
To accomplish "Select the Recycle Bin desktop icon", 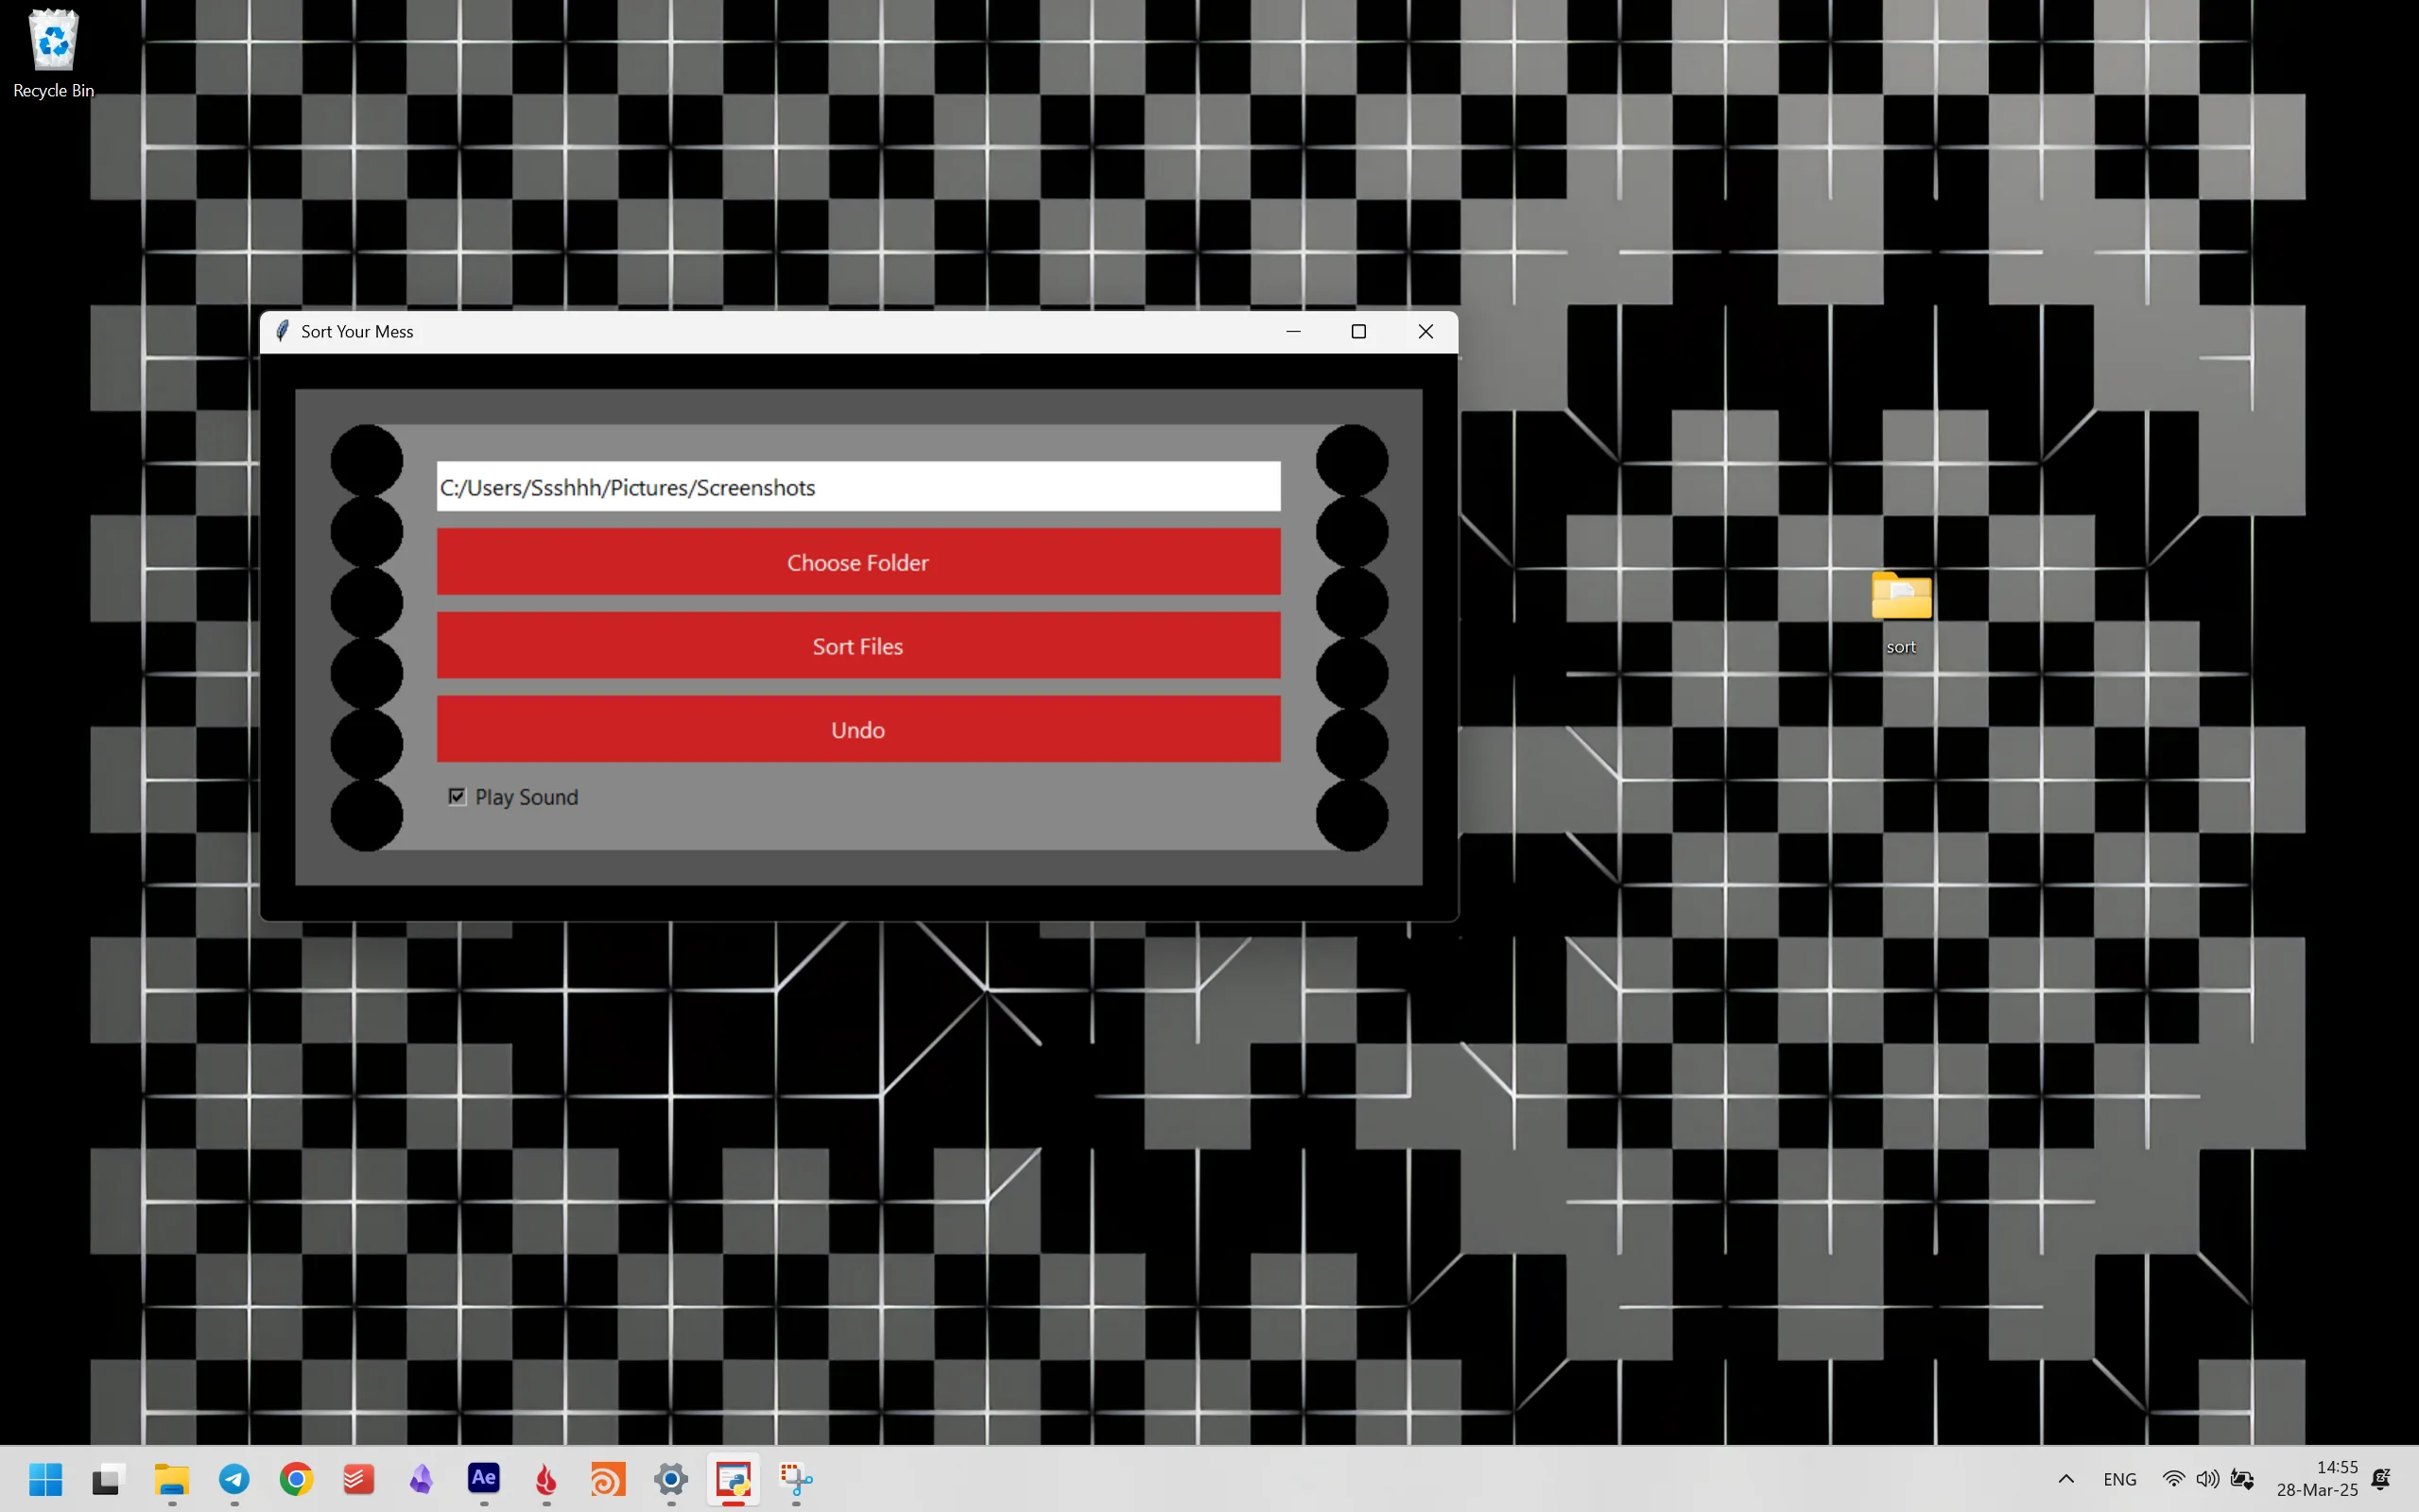I will [x=53, y=54].
